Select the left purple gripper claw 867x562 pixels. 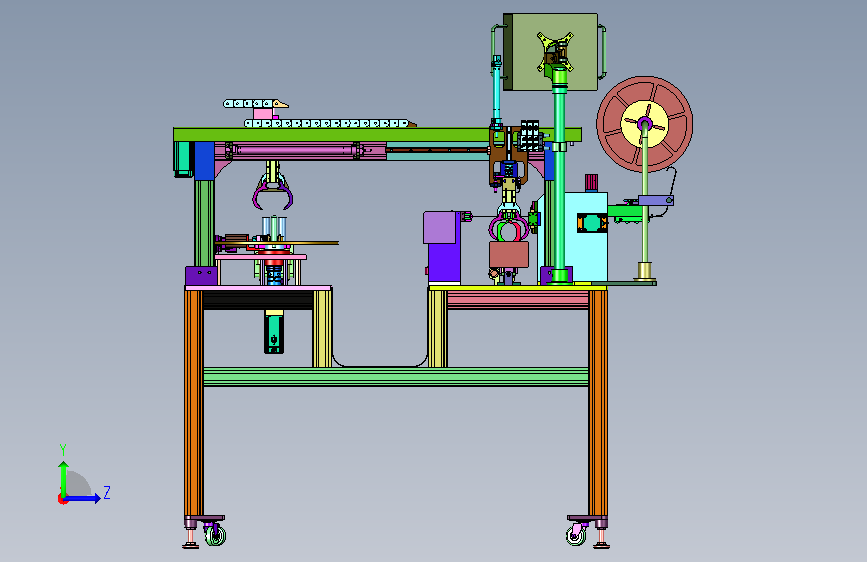tap(272, 196)
